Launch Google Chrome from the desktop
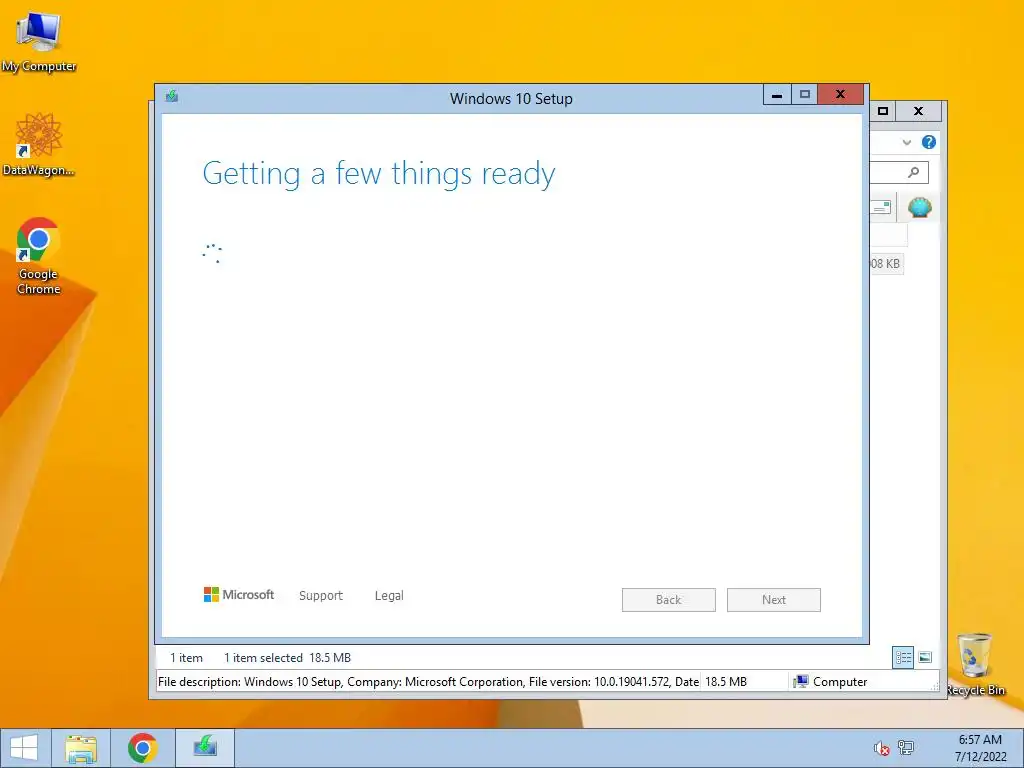Viewport: 1024px width, 768px height. [x=39, y=255]
